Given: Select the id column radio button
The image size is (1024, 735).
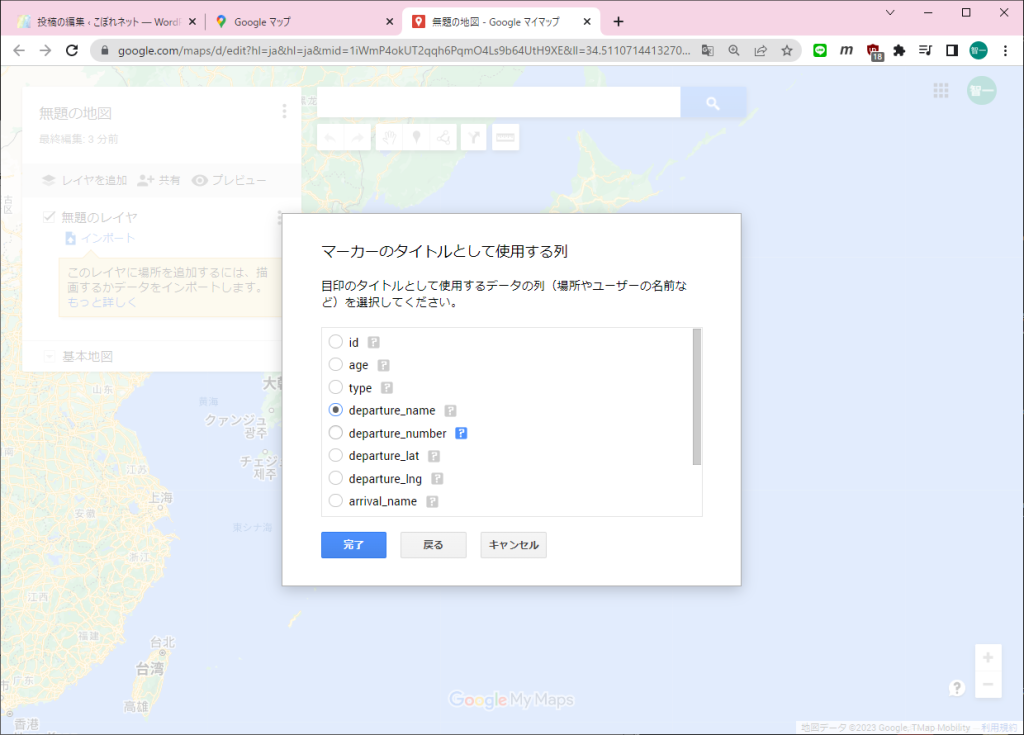Looking at the screenshot, I should pos(336,341).
